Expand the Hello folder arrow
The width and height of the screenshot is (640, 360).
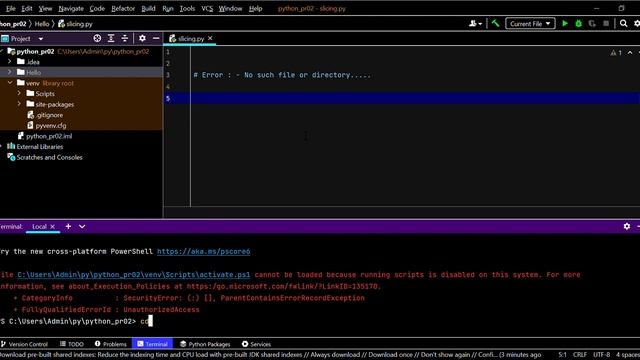point(10,72)
